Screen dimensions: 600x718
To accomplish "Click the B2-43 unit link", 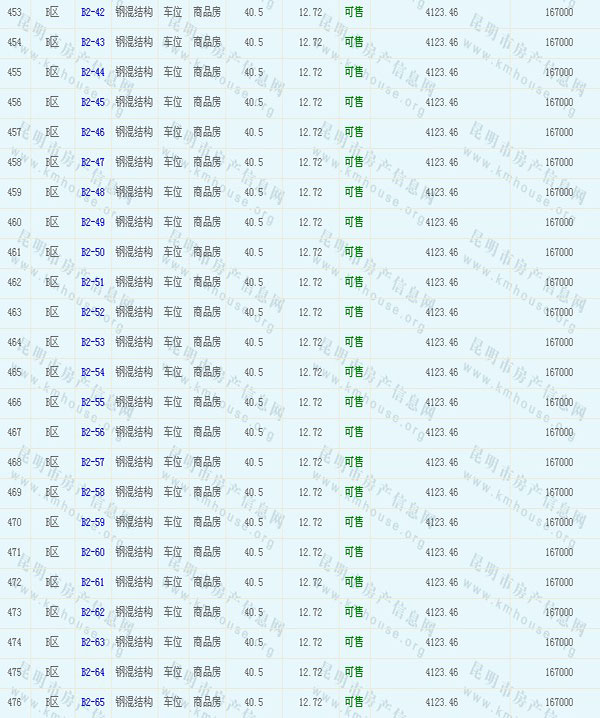I will (x=92, y=42).
